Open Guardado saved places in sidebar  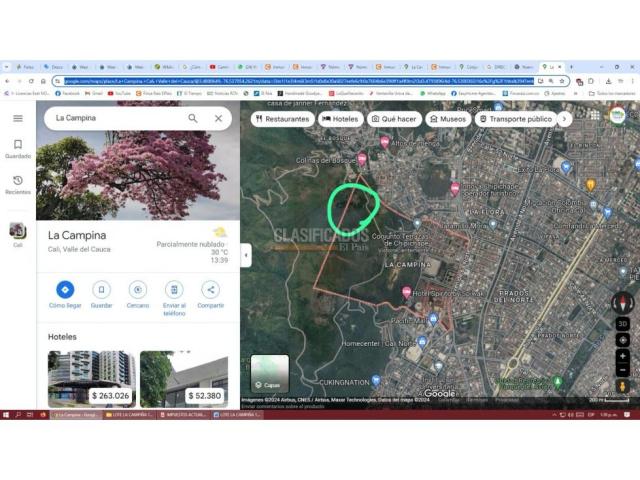coord(17,149)
